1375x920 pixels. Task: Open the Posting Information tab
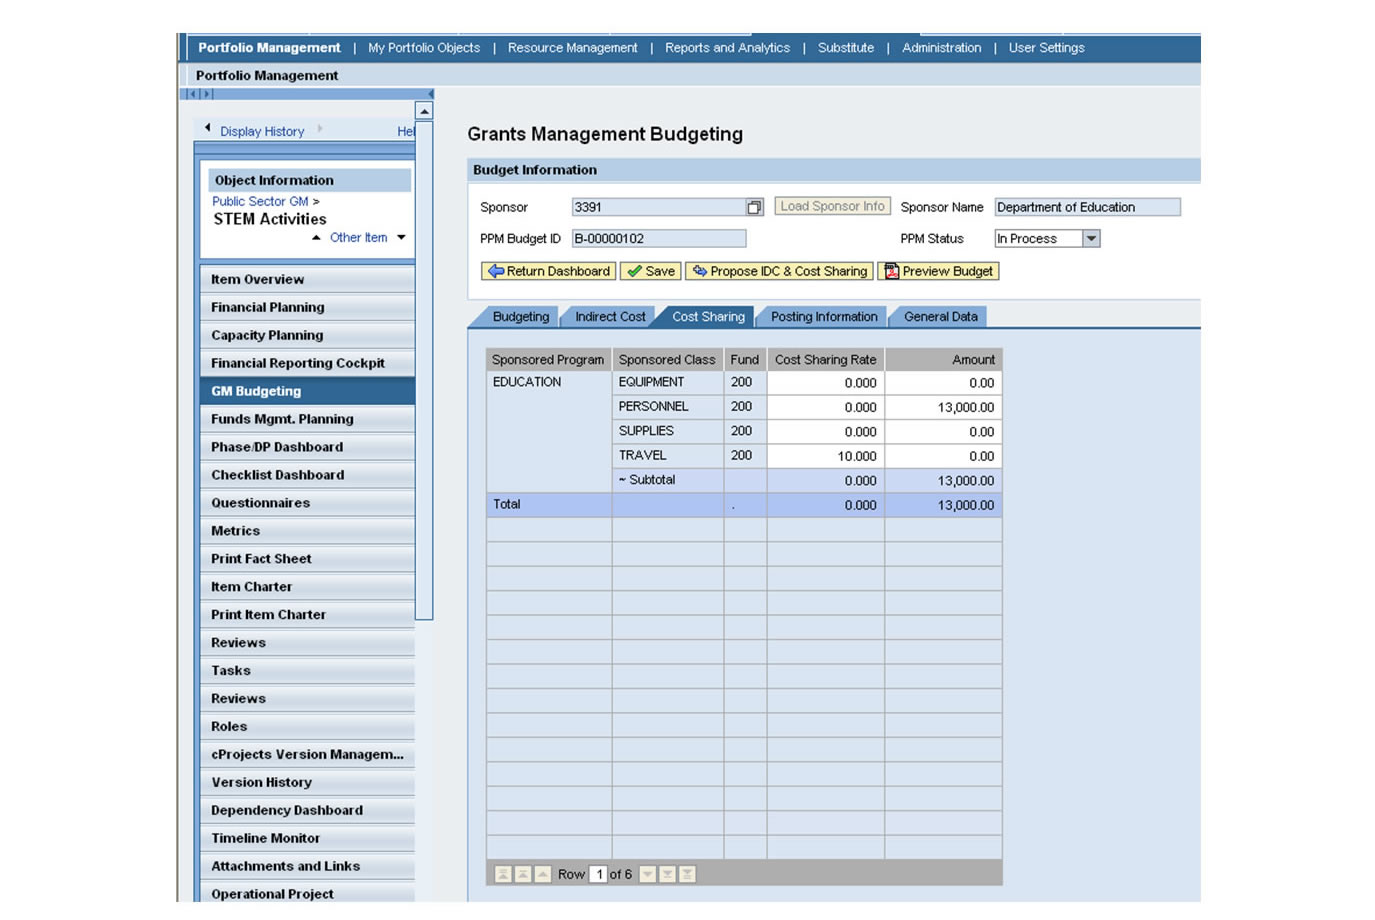click(x=823, y=317)
